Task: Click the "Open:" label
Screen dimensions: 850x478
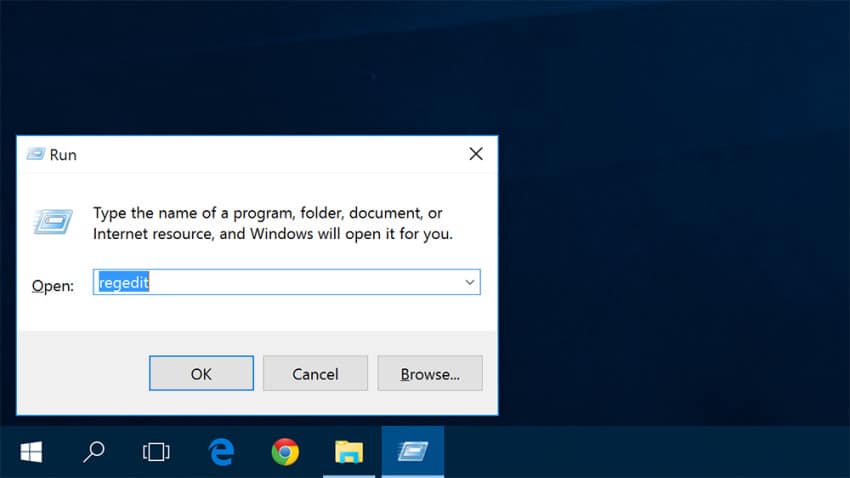Action: point(53,286)
